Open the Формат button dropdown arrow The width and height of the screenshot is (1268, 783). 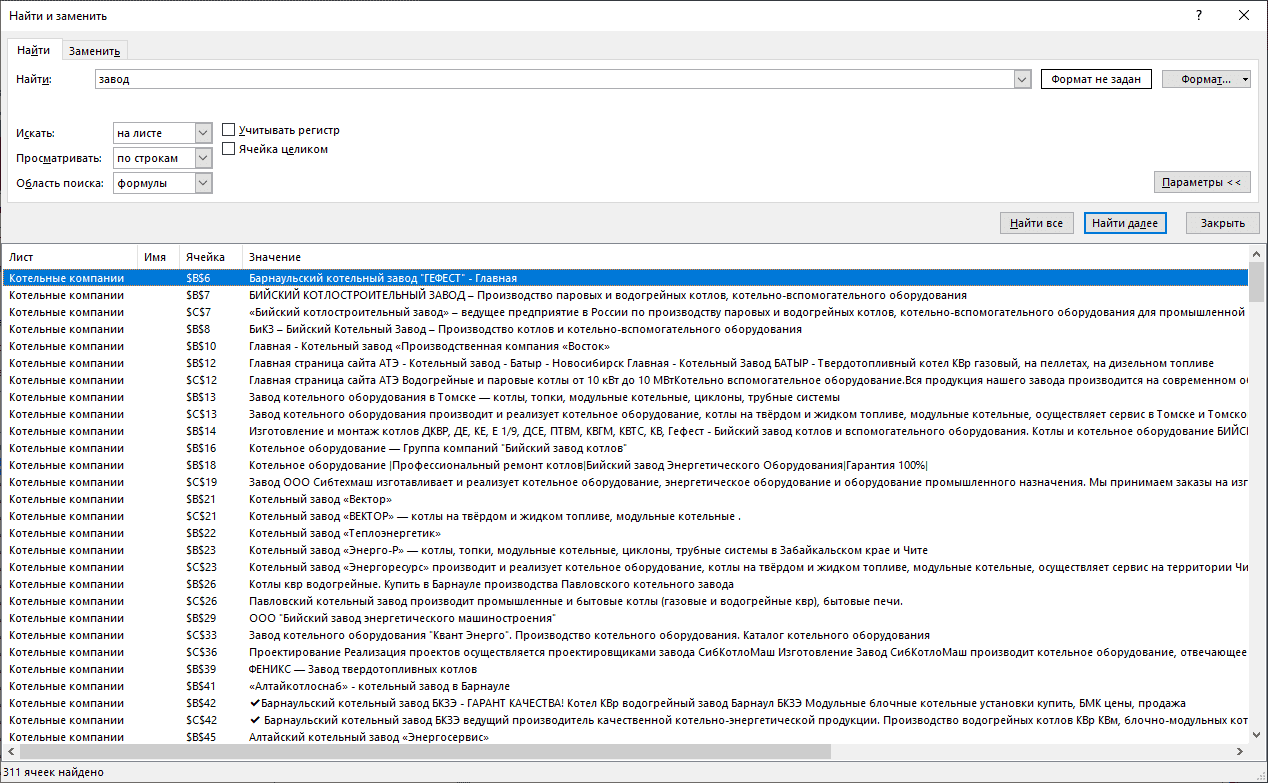[1245, 79]
